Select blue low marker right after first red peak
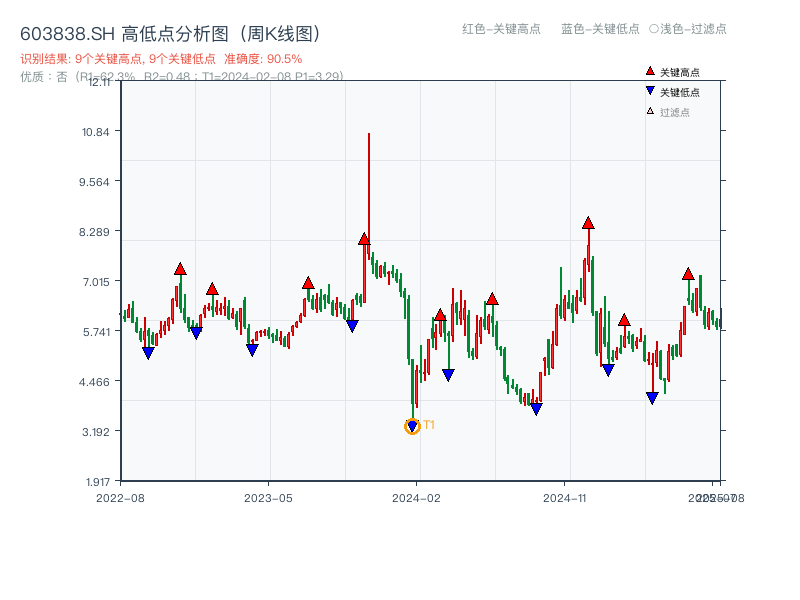The image size is (800, 600). (x=196, y=333)
